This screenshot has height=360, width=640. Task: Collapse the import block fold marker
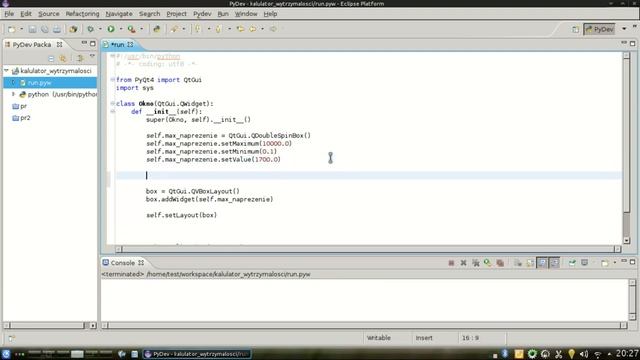point(113,80)
